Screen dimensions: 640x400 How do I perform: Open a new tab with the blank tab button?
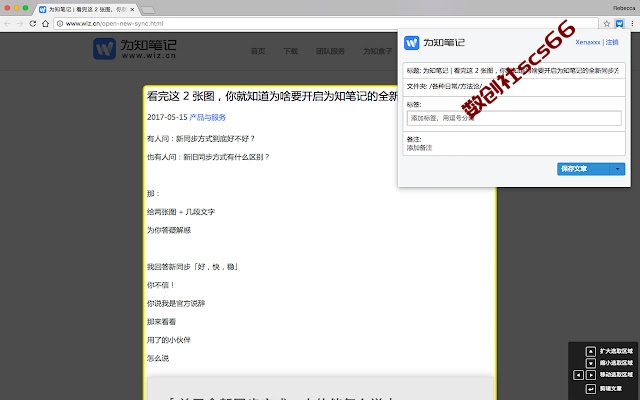(x=147, y=10)
